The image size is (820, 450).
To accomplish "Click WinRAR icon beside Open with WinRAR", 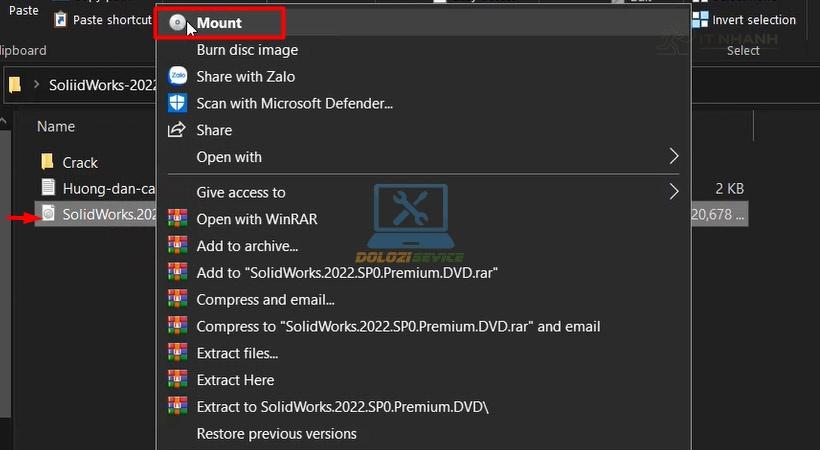I will [x=177, y=219].
